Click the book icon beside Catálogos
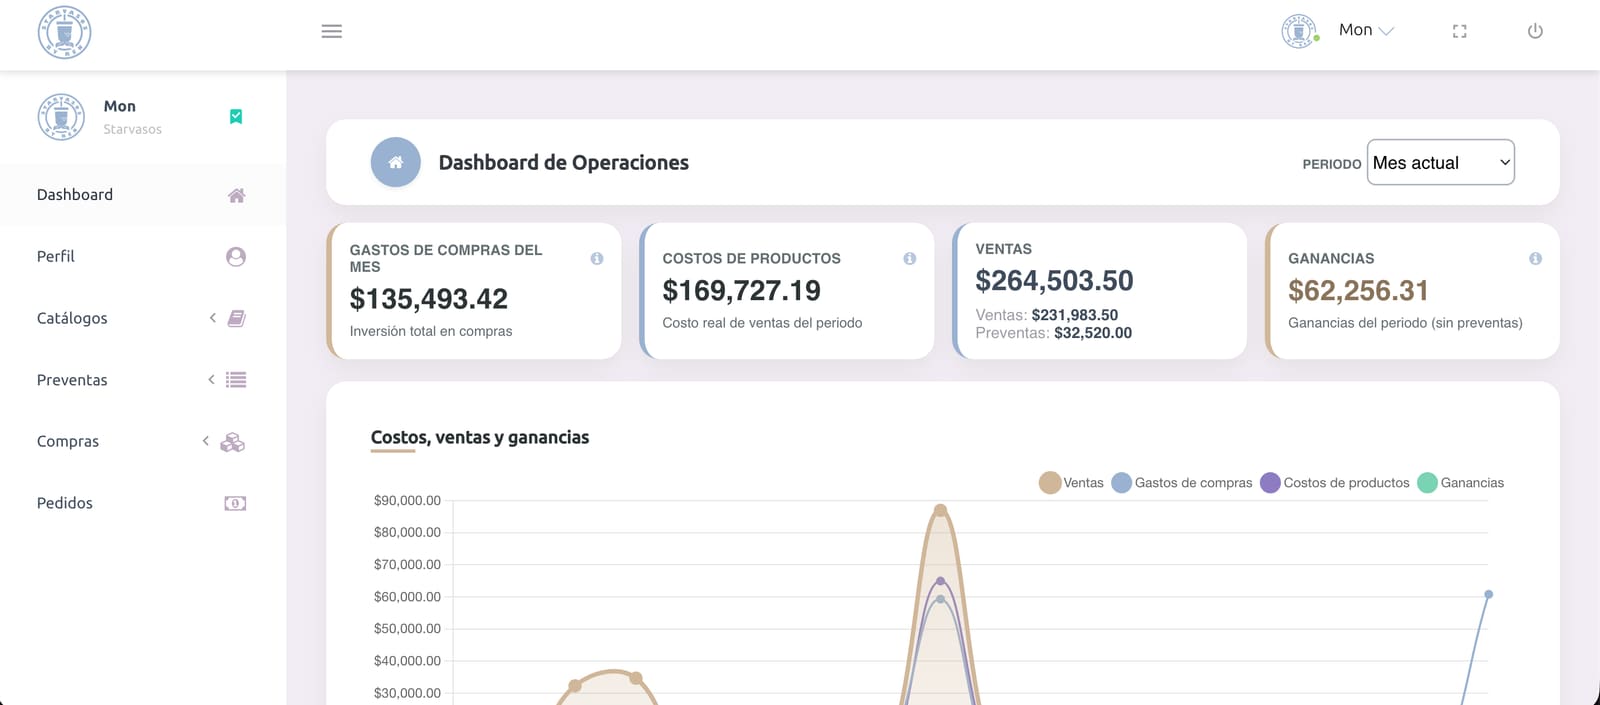The image size is (1600, 705). (236, 318)
